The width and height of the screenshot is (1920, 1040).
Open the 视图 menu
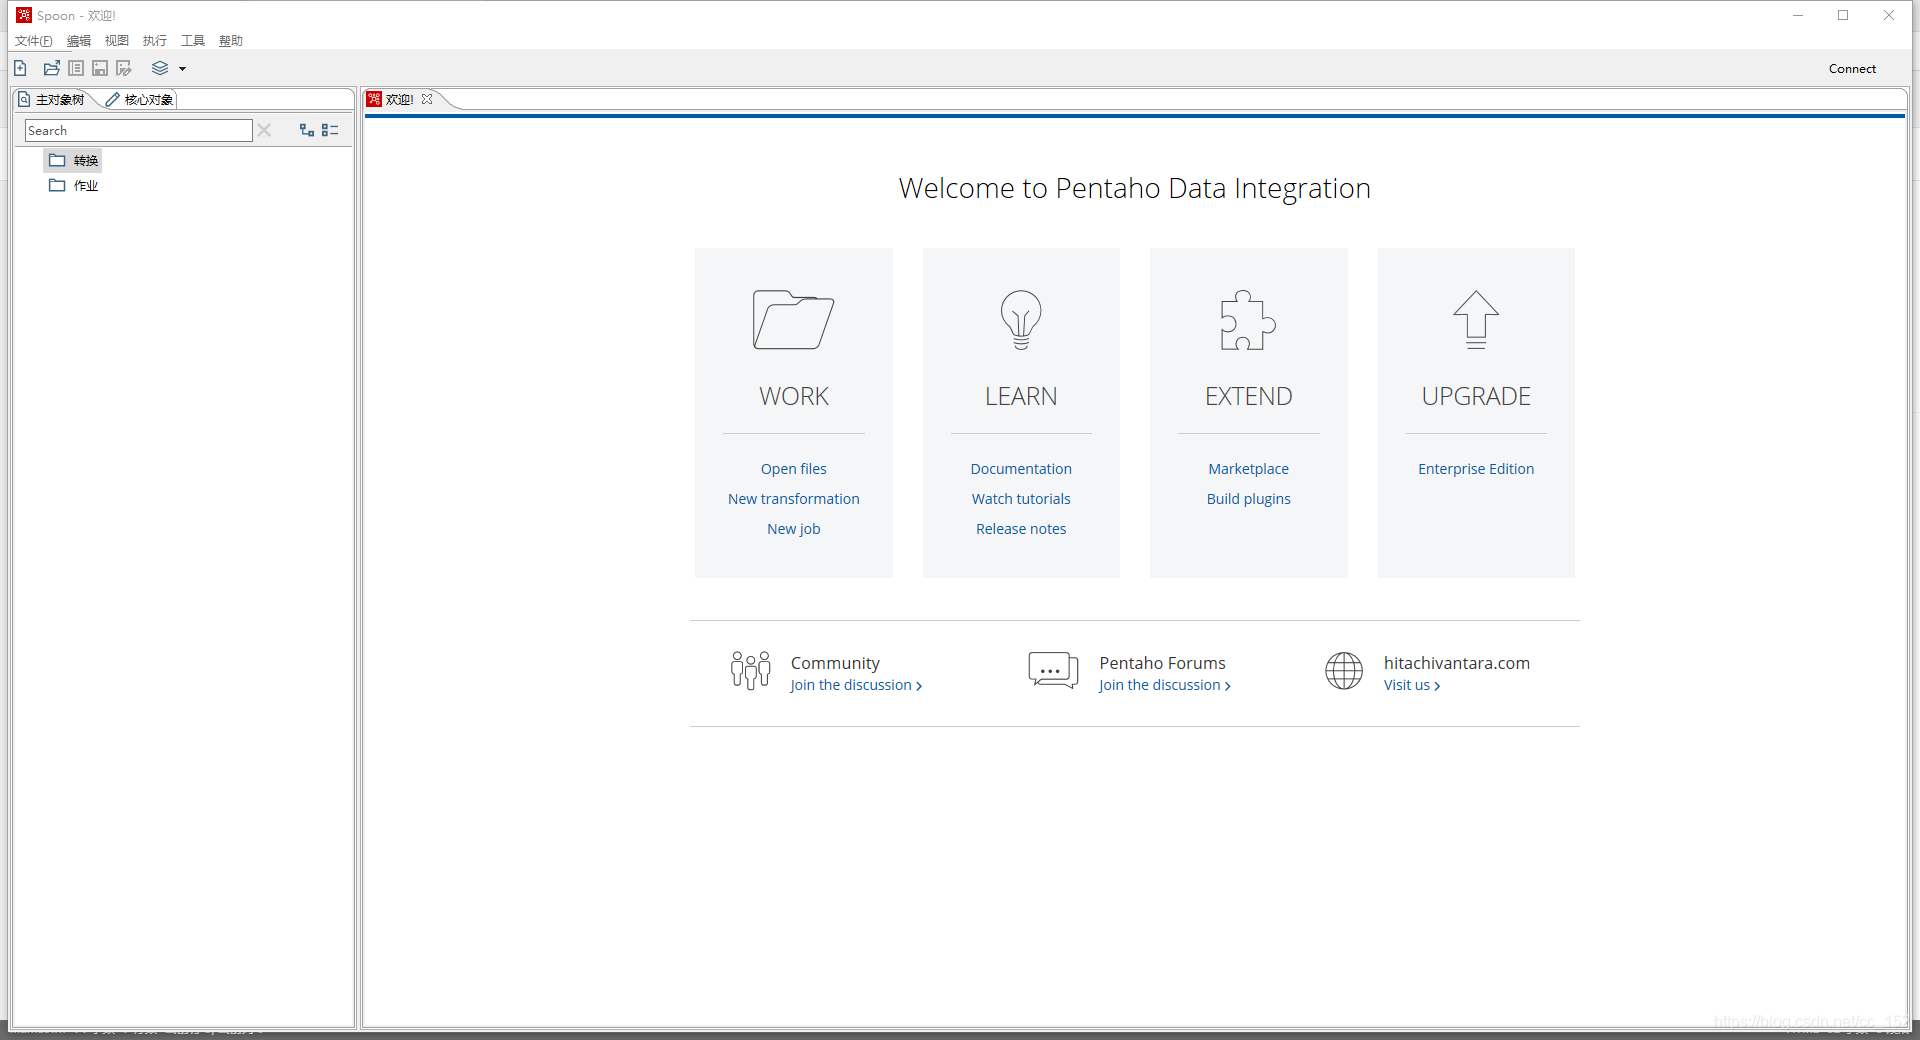coord(117,41)
